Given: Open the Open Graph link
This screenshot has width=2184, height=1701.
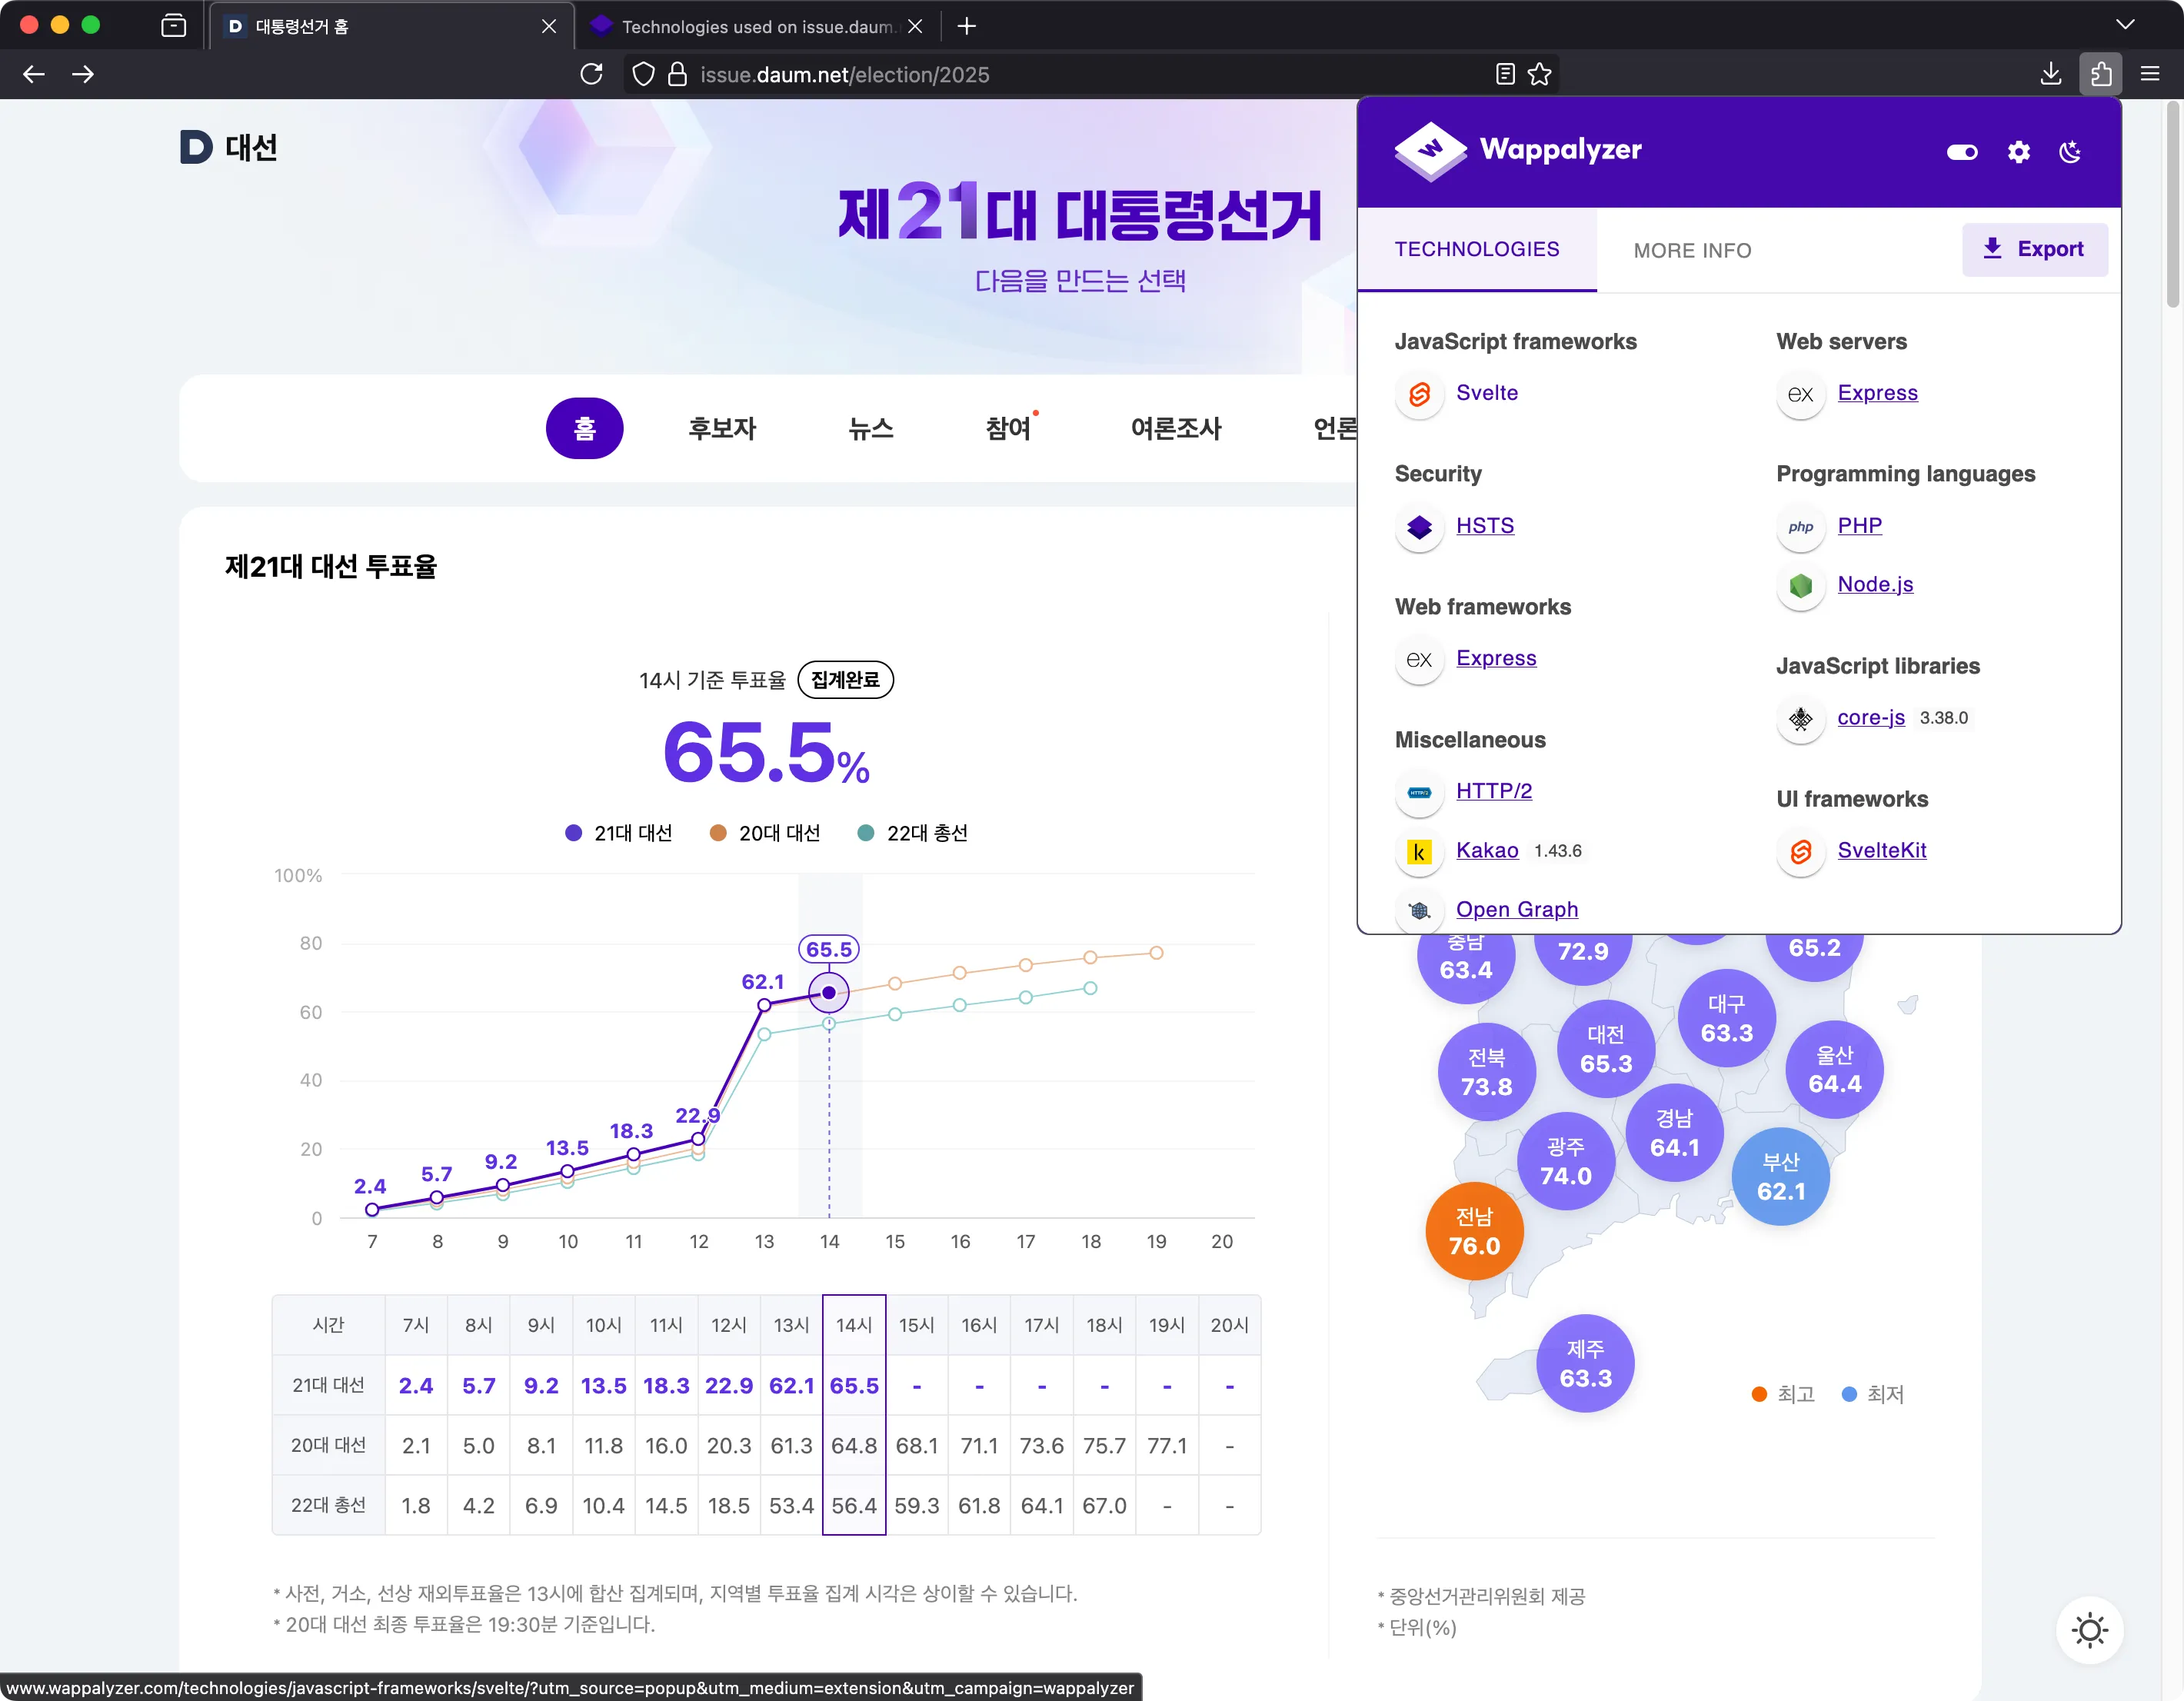Looking at the screenshot, I should pos(1516,910).
